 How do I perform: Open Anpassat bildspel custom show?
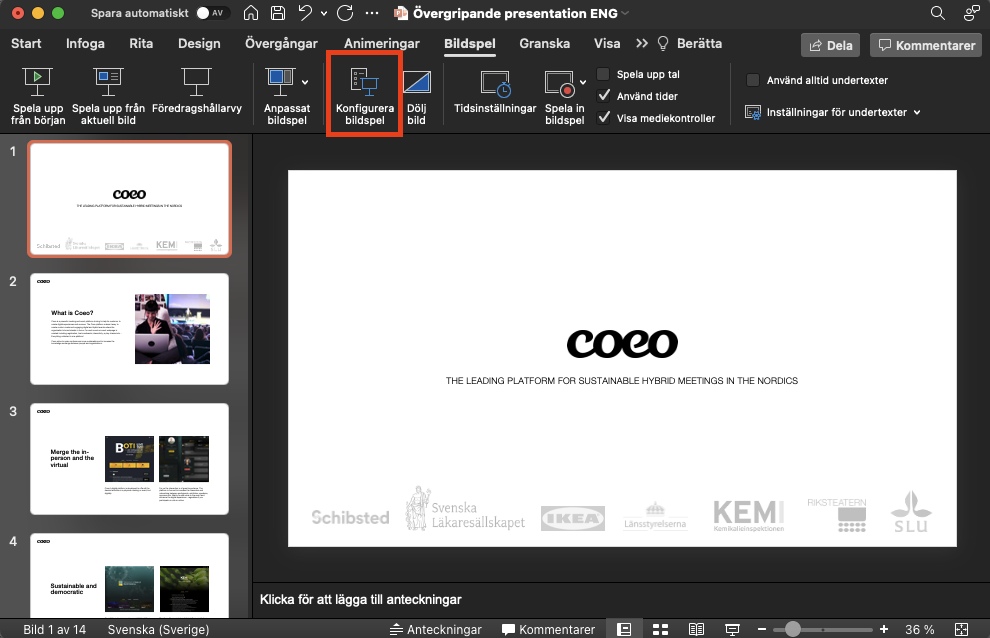[x=287, y=95]
